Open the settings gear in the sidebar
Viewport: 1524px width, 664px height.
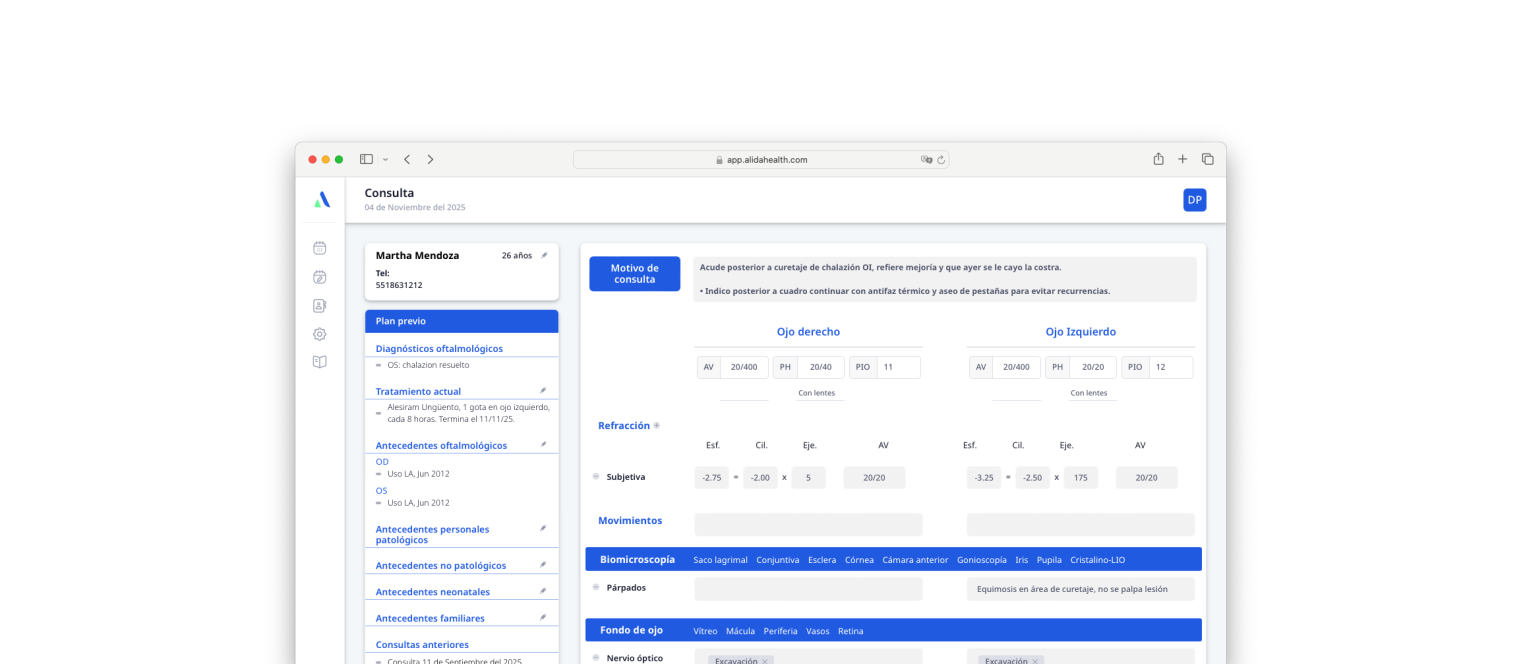(x=320, y=334)
